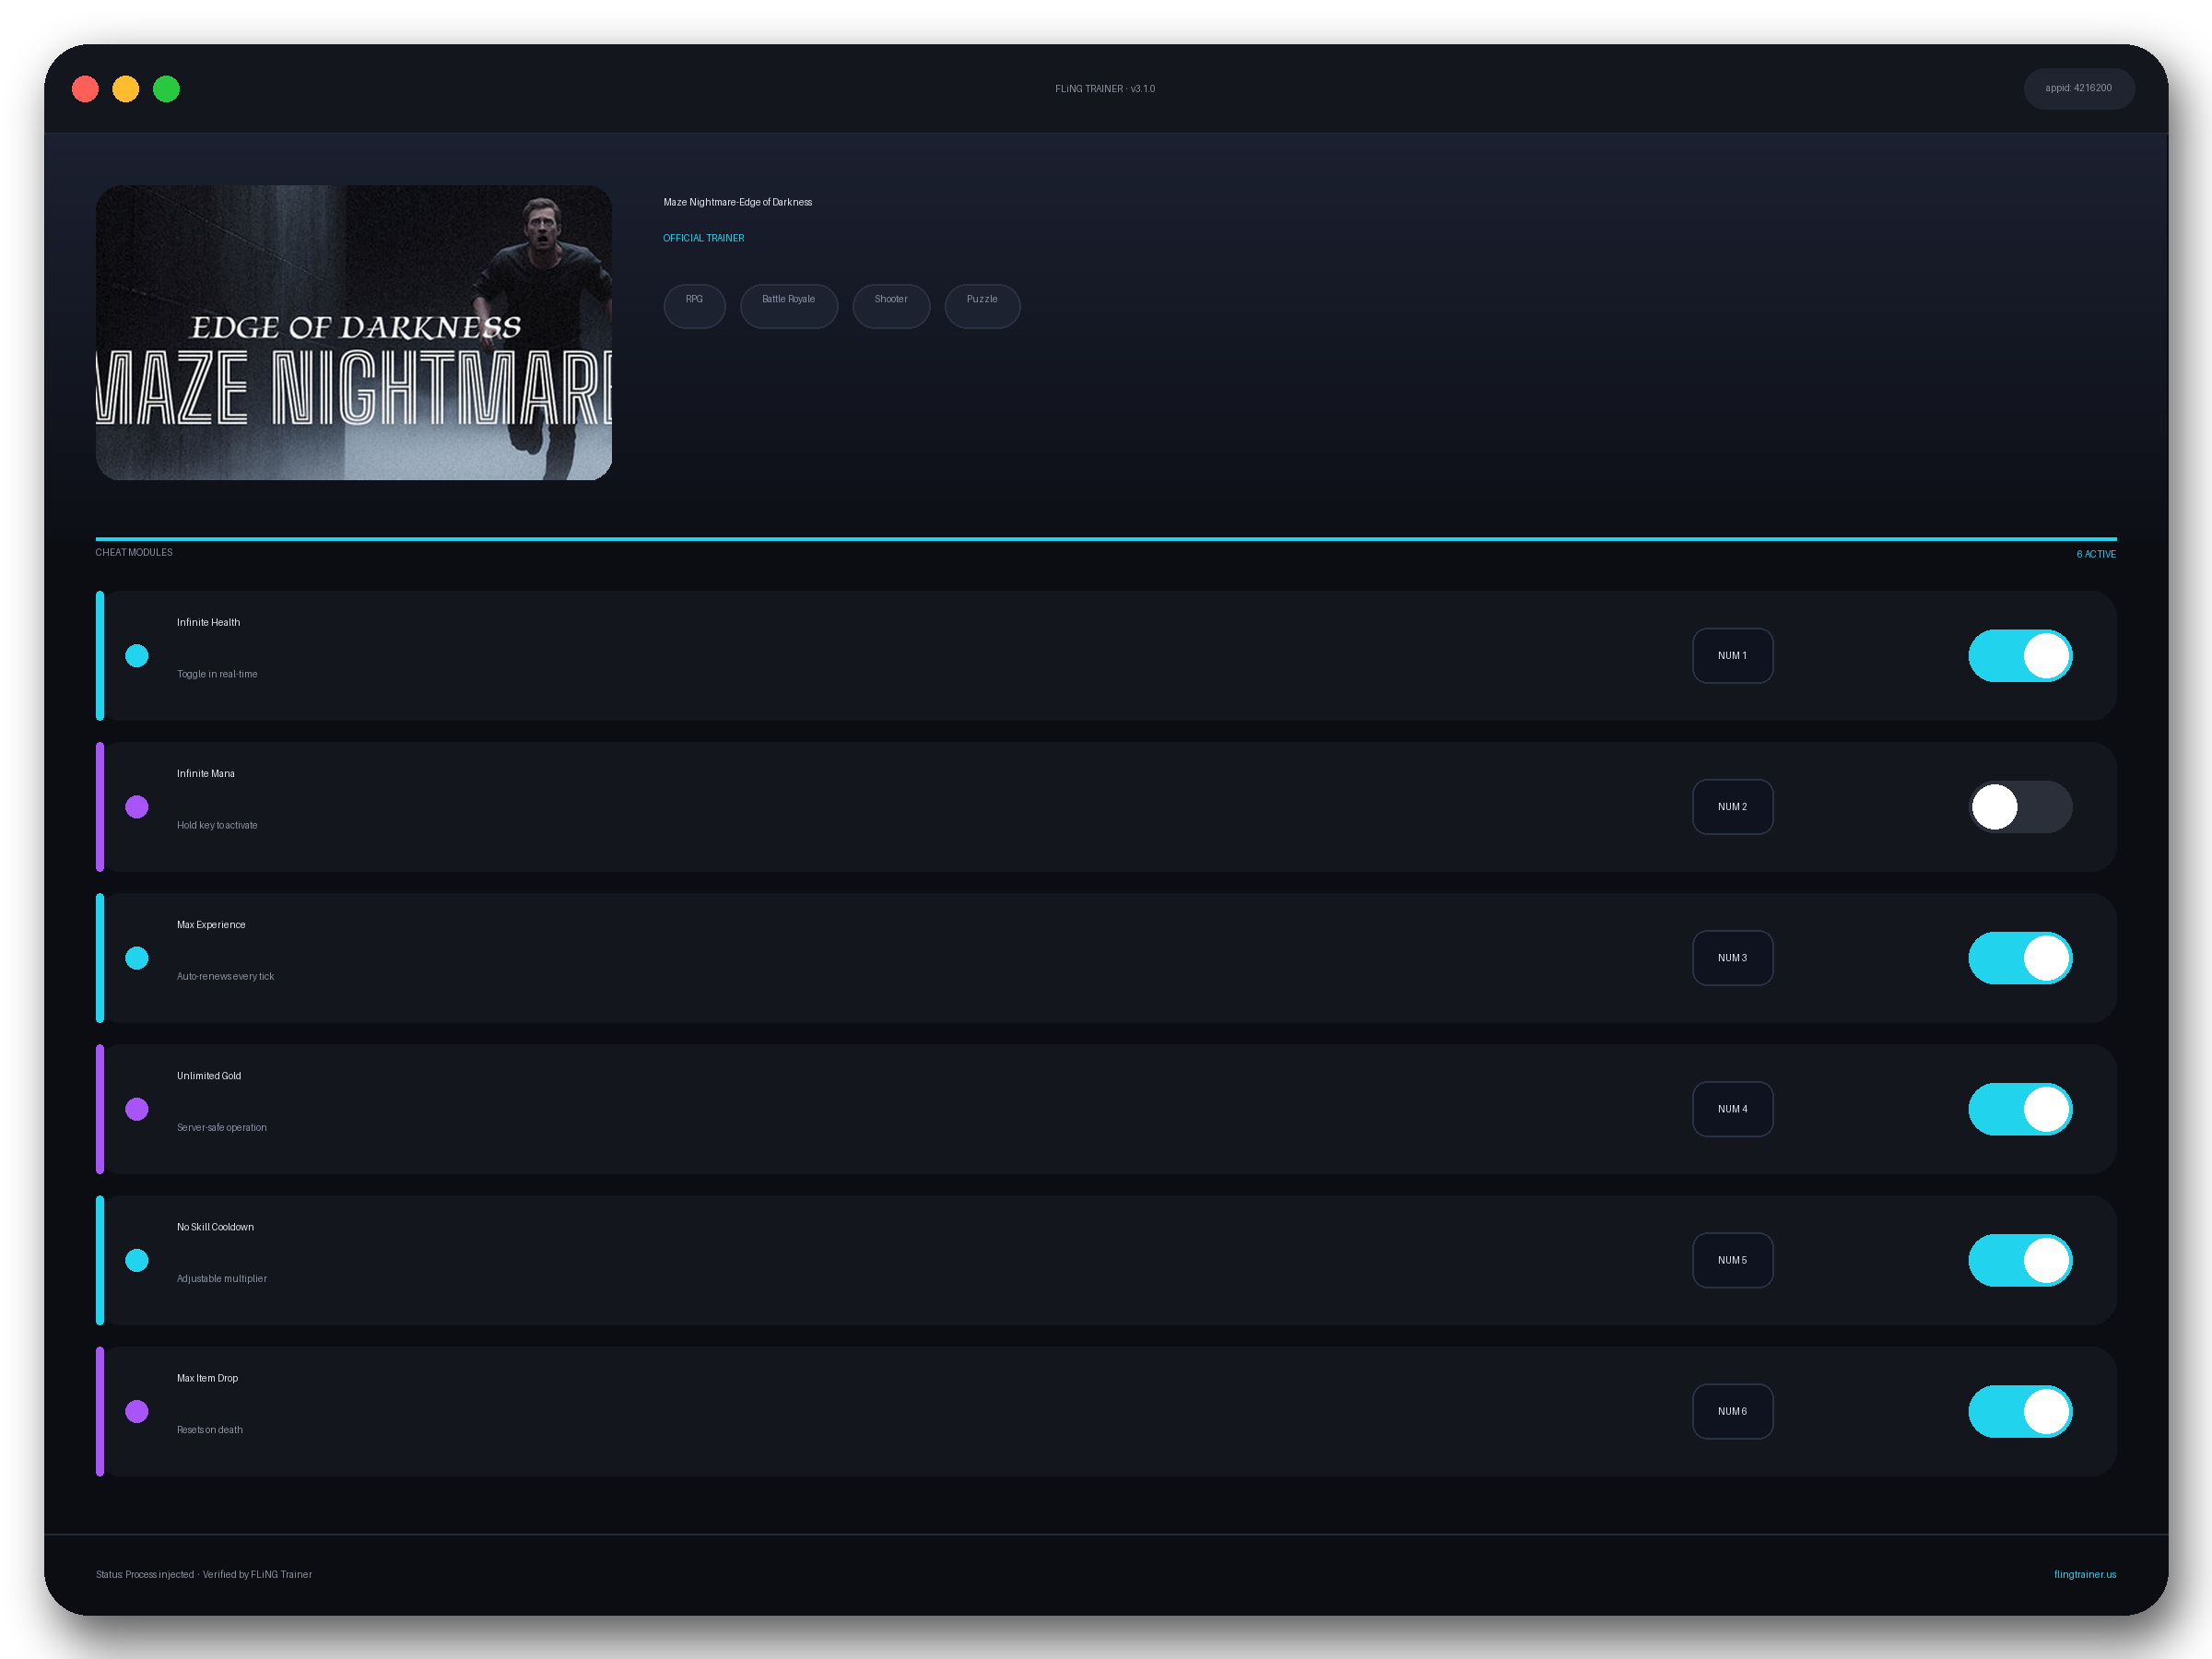Click the Max Item Drop module name
This screenshot has width=2212, height=1659.
click(207, 1378)
